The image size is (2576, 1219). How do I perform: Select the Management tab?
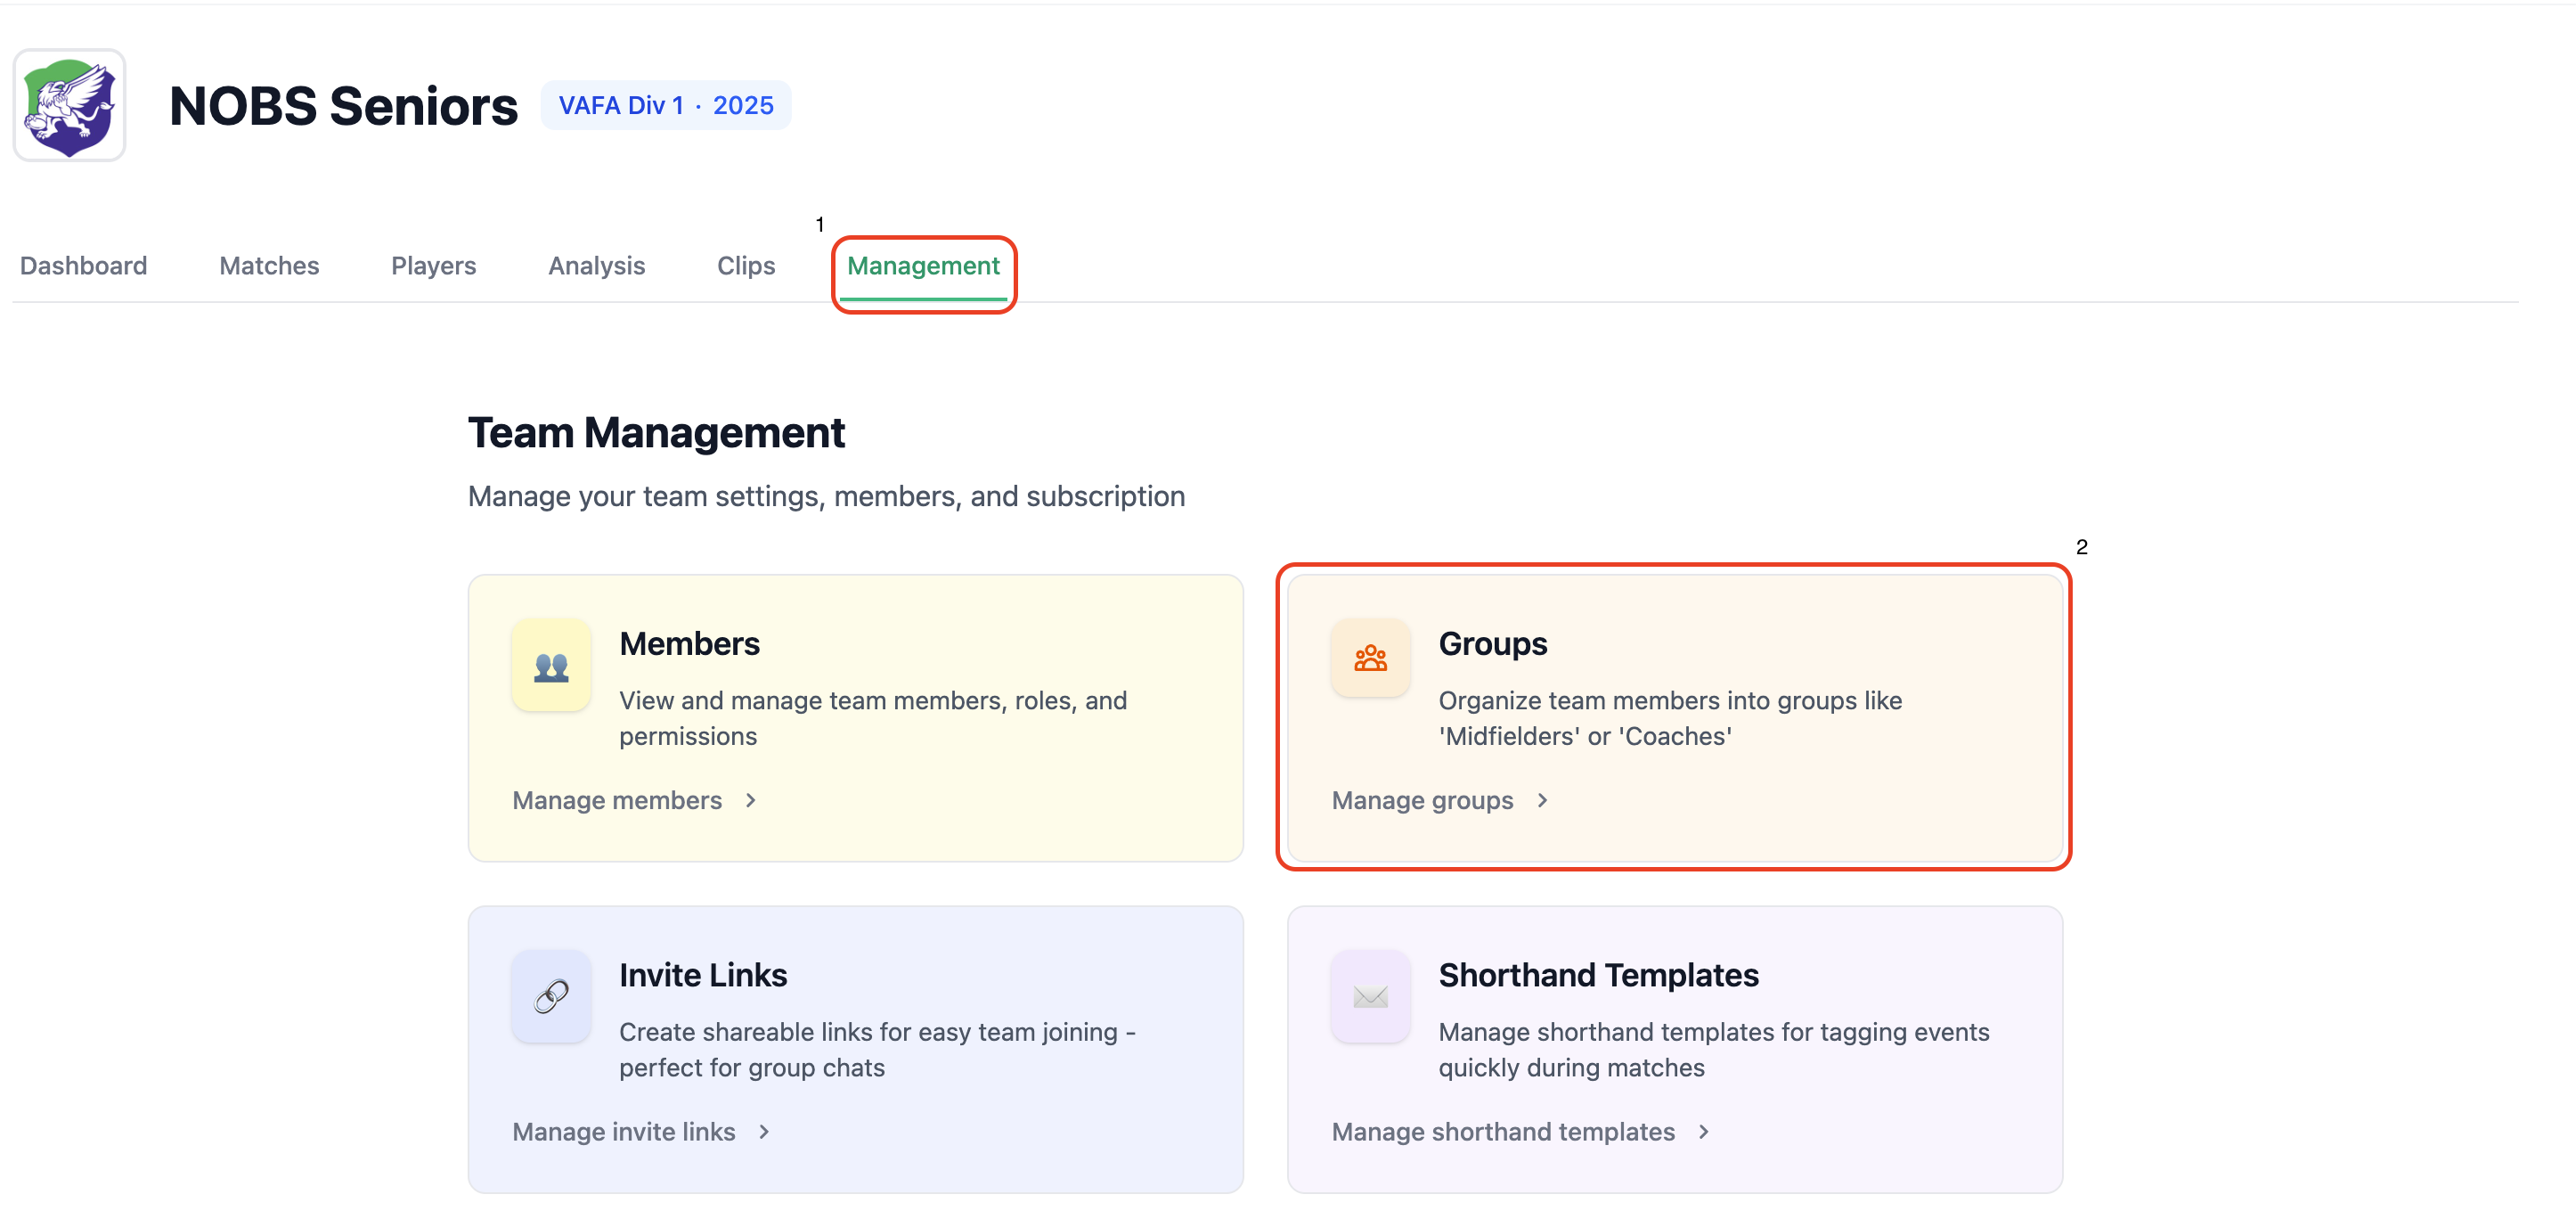(x=923, y=266)
